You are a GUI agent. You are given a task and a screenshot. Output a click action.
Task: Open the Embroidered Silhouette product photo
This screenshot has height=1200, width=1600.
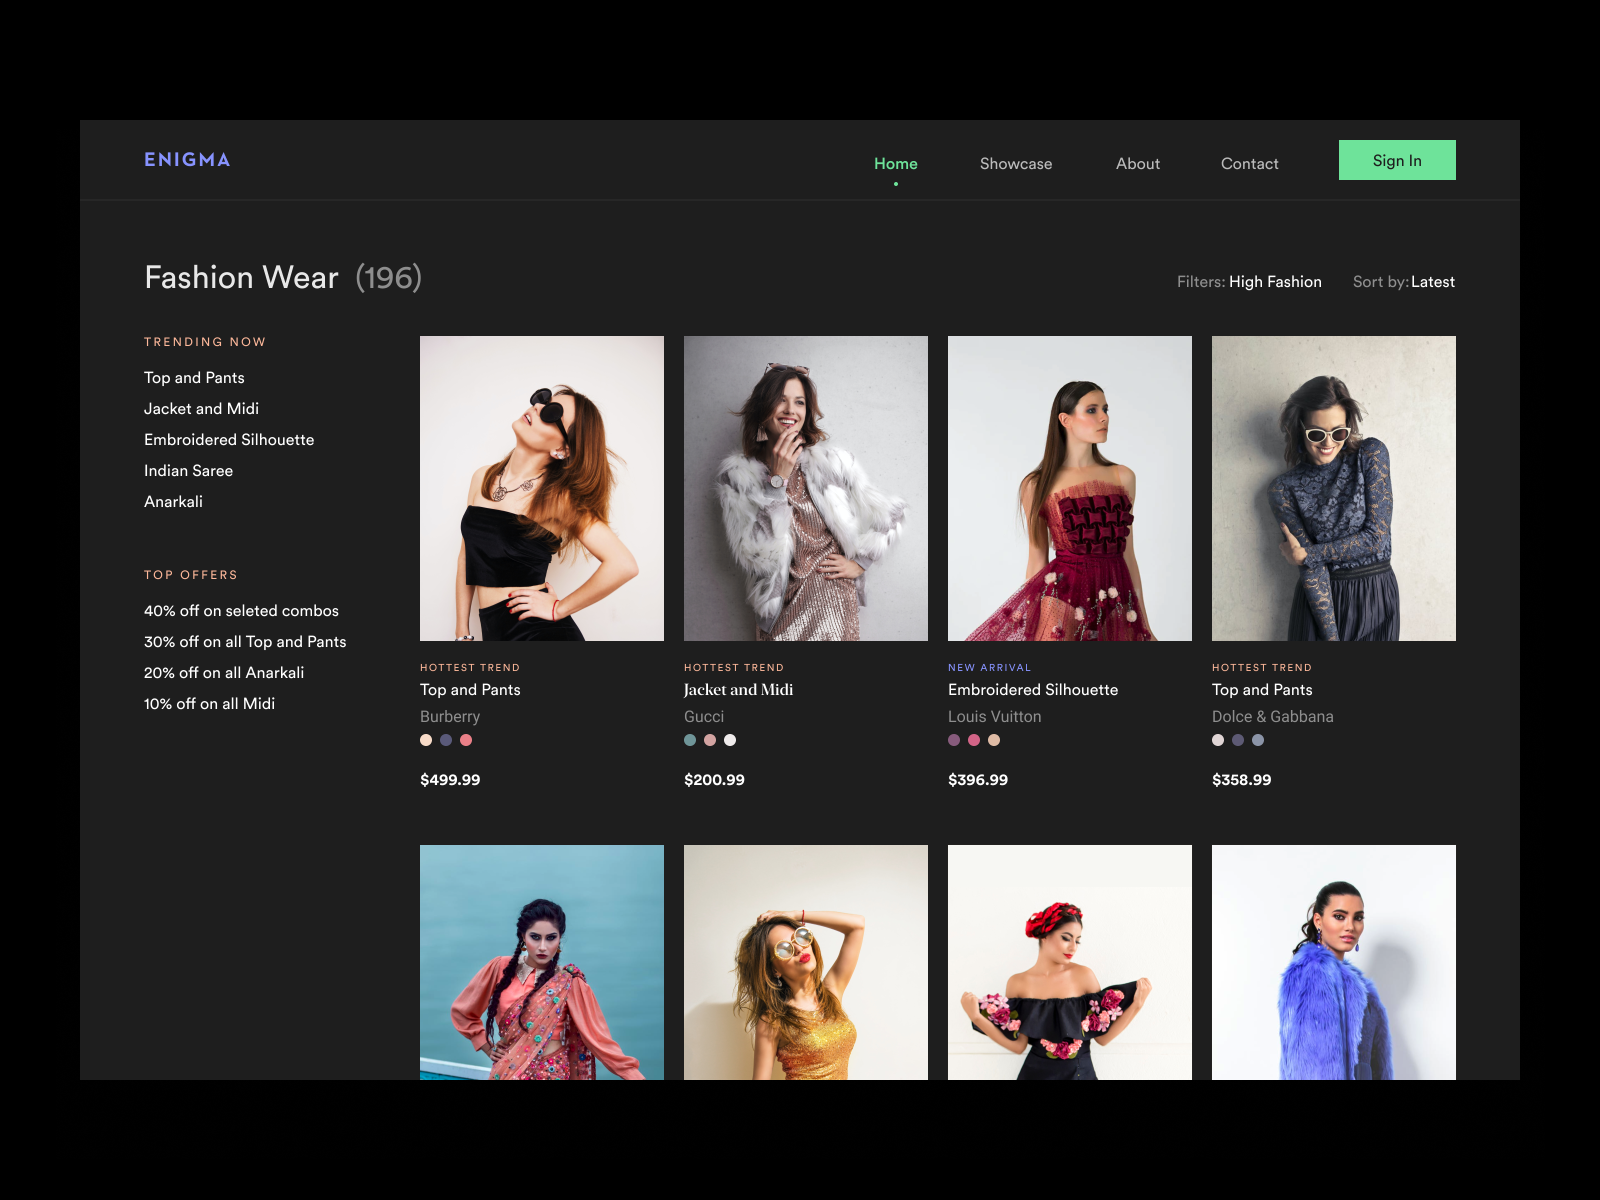pos(1069,488)
